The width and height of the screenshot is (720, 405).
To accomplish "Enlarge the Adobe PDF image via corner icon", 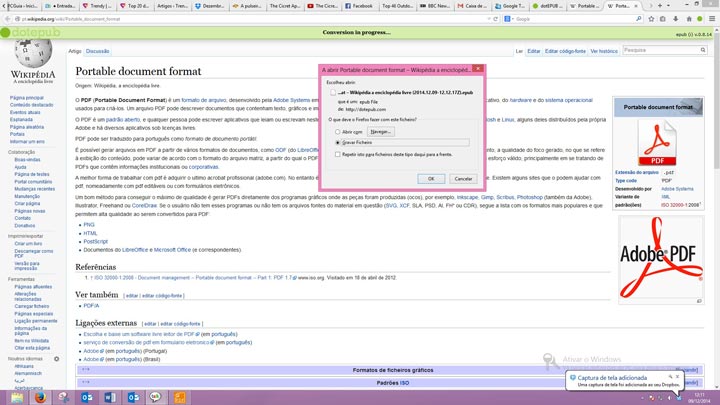I will click(699, 301).
